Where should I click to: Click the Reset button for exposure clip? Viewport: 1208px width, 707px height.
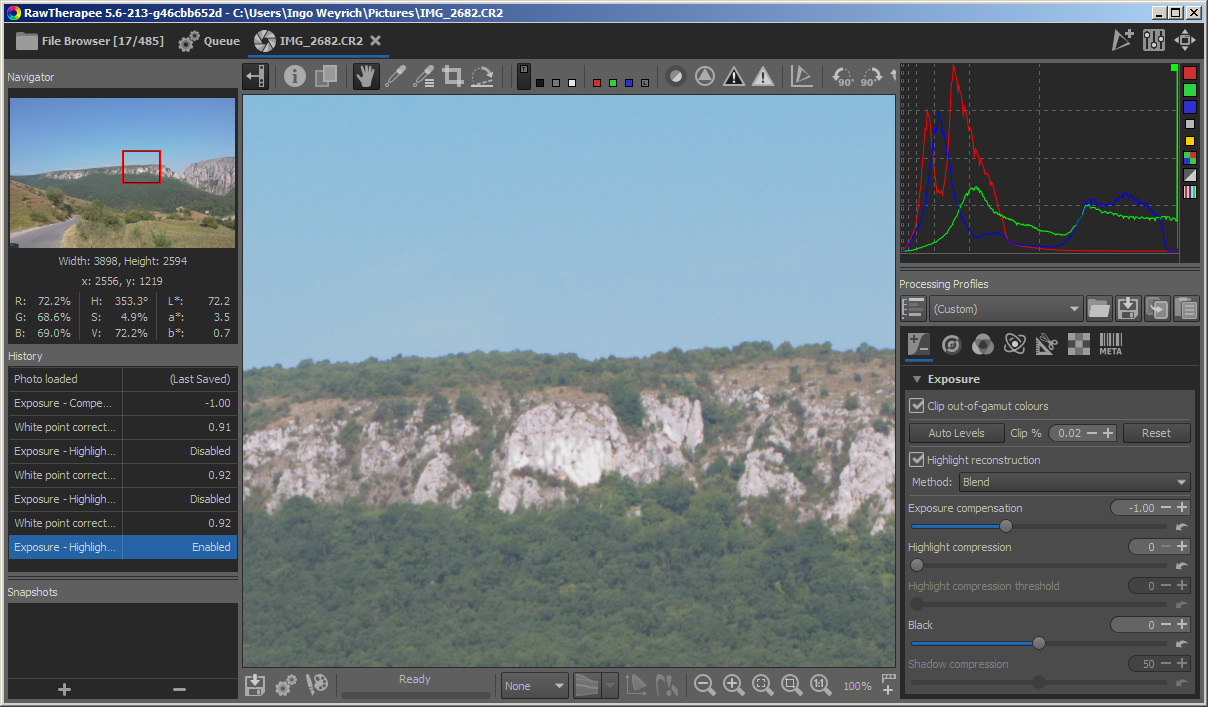point(1156,433)
